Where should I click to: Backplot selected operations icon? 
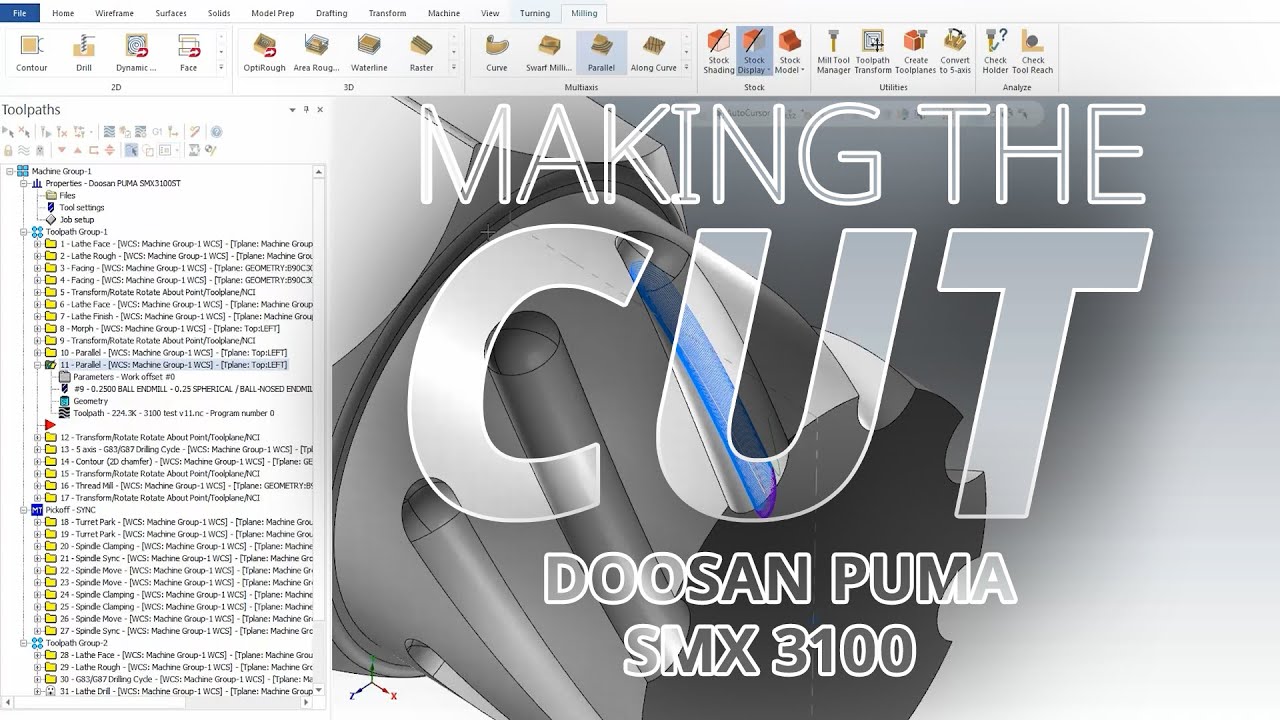pos(109,131)
